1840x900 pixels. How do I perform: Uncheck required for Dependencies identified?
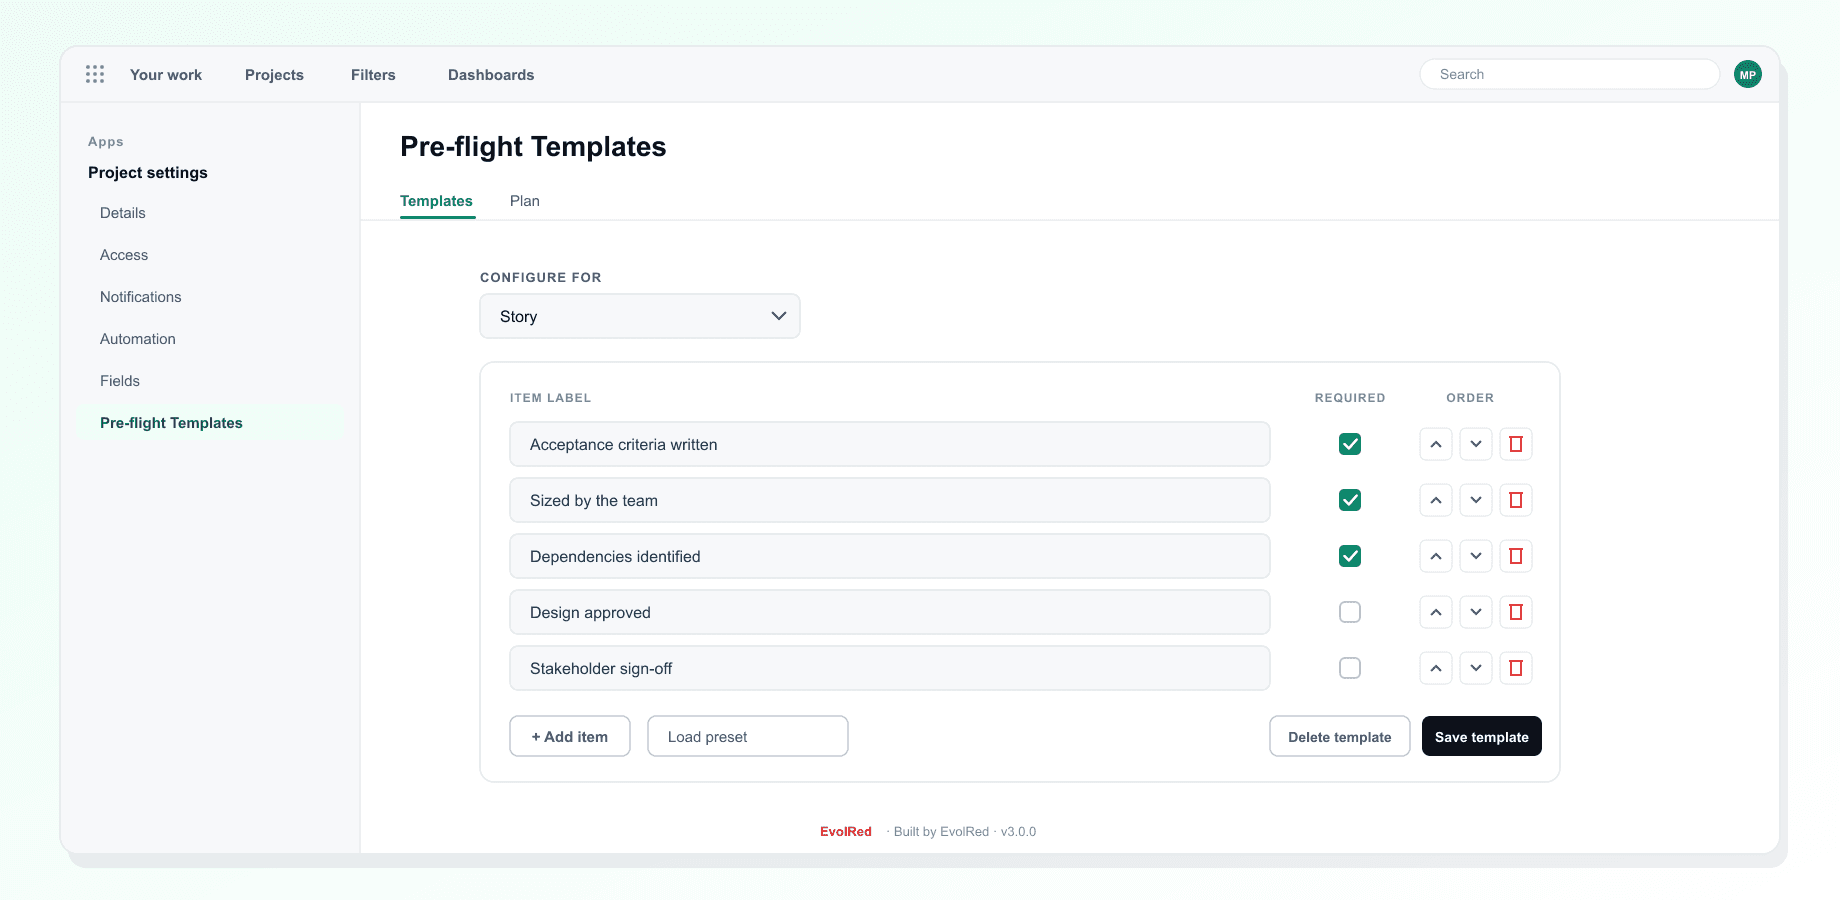(1350, 556)
